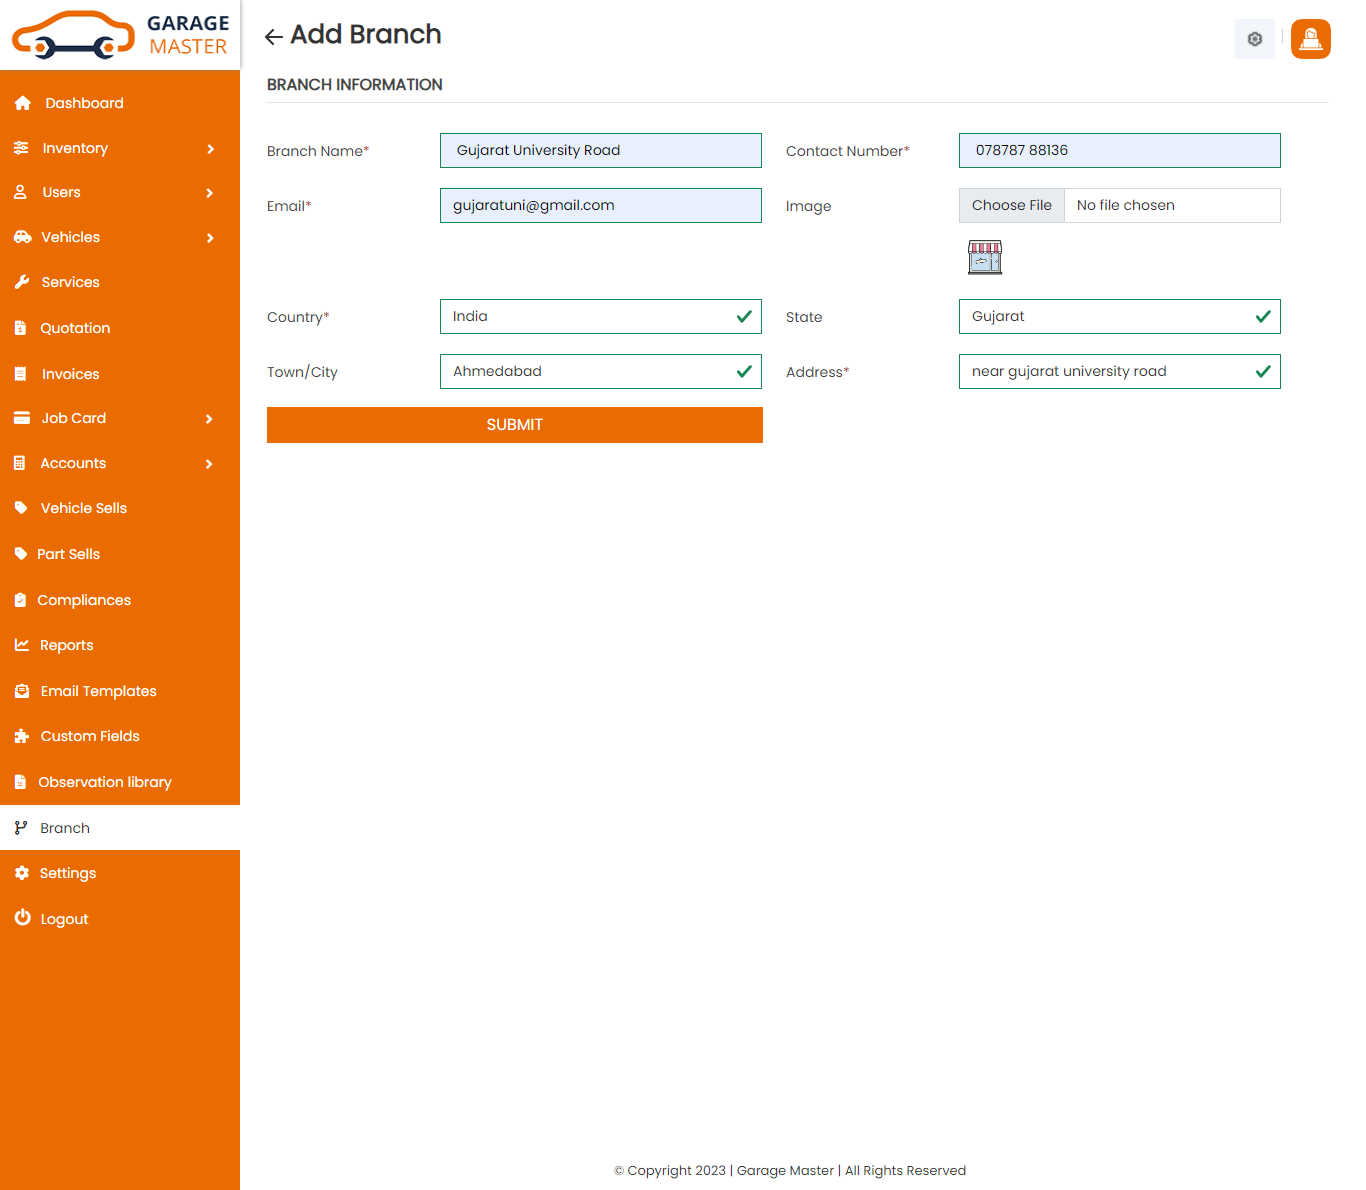This screenshot has width=1366, height=1190.
Task: Click the back arrow beside Add Branch
Action: pyautogui.click(x=273, y=37)
